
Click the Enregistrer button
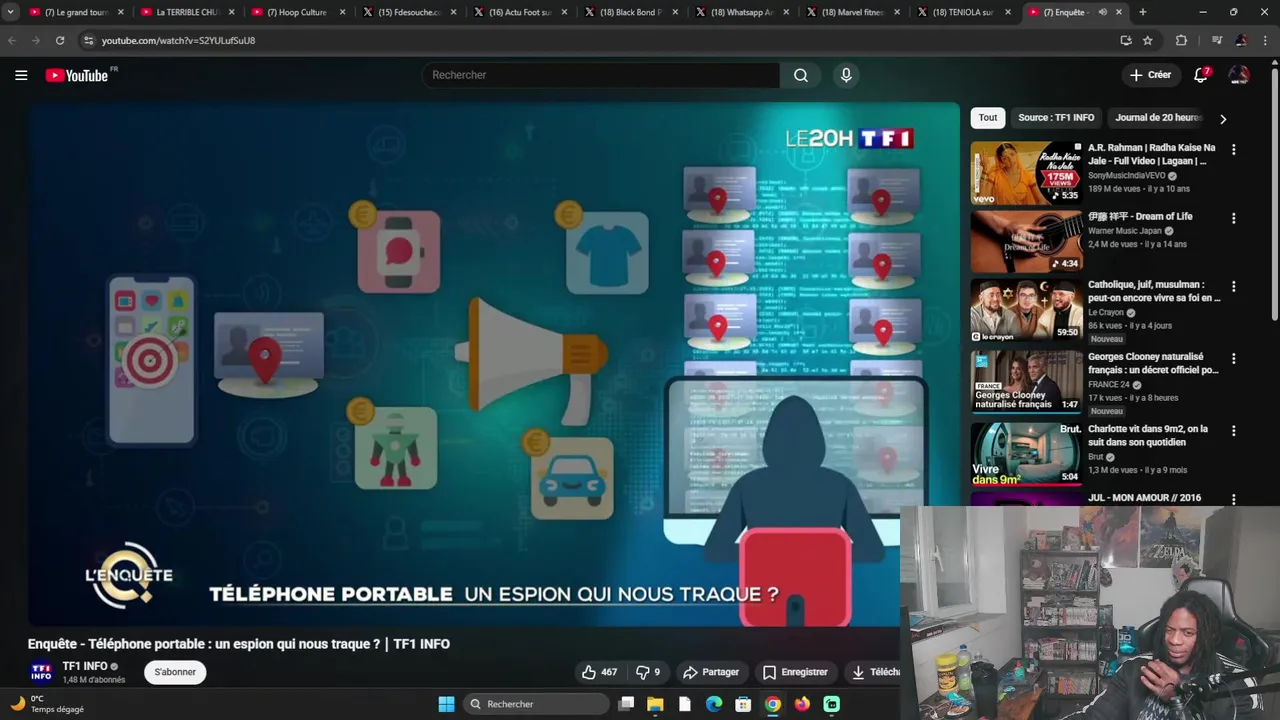click(x=795, y=672)
